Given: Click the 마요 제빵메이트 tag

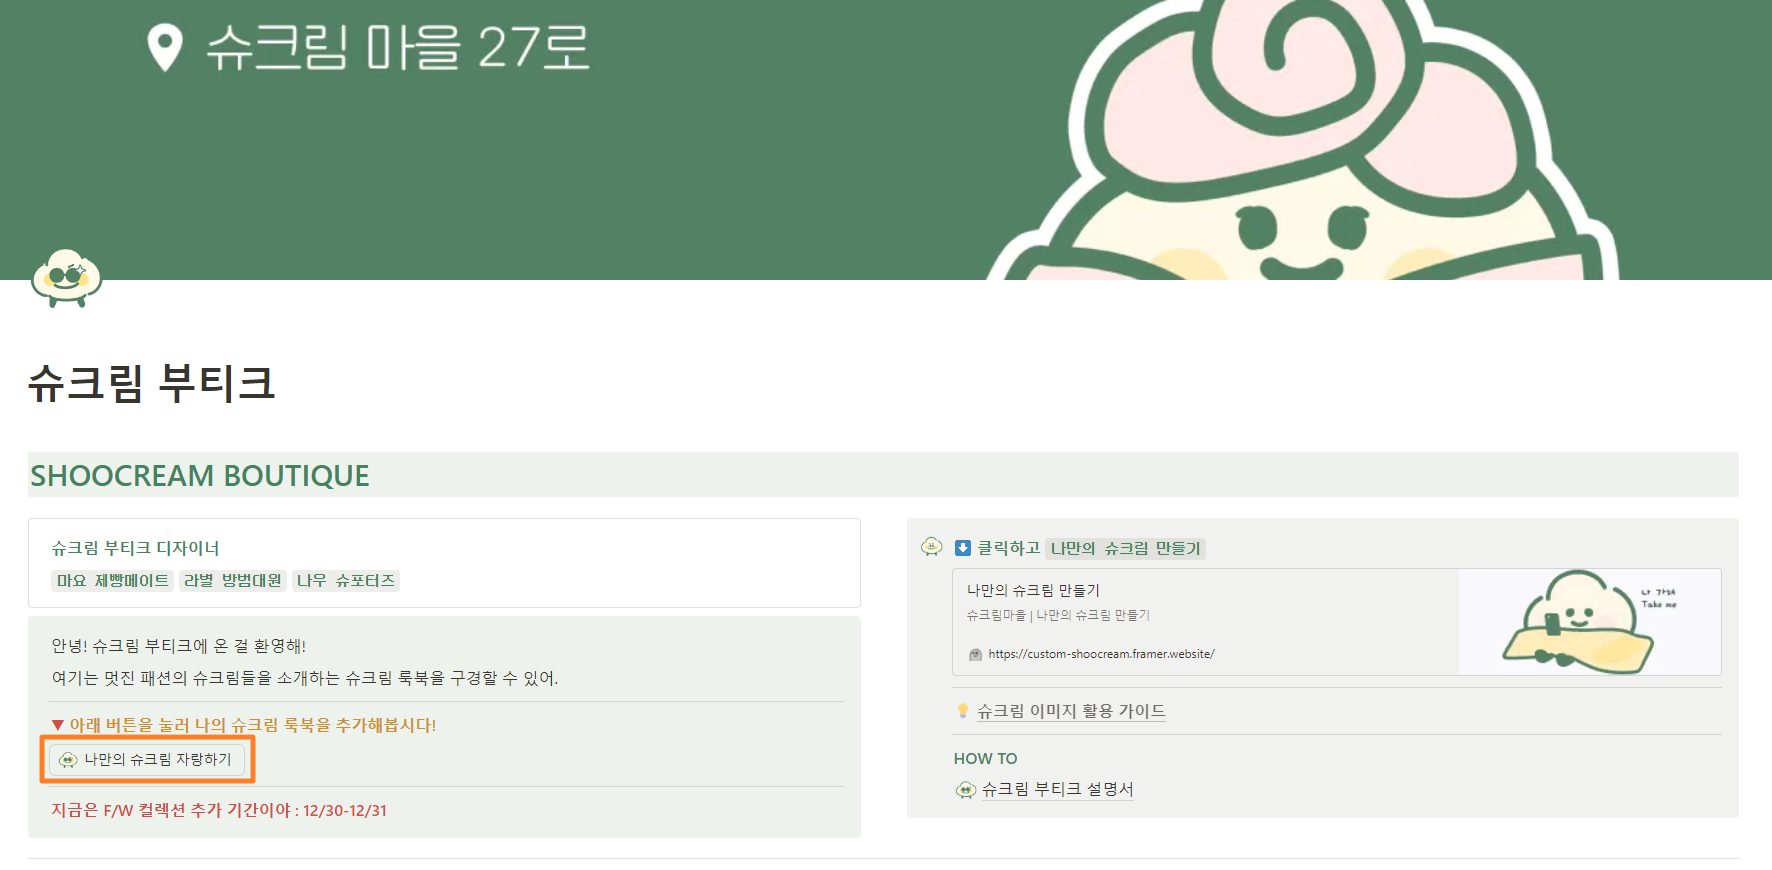Looking at the screenshot, I should (113, 580).
